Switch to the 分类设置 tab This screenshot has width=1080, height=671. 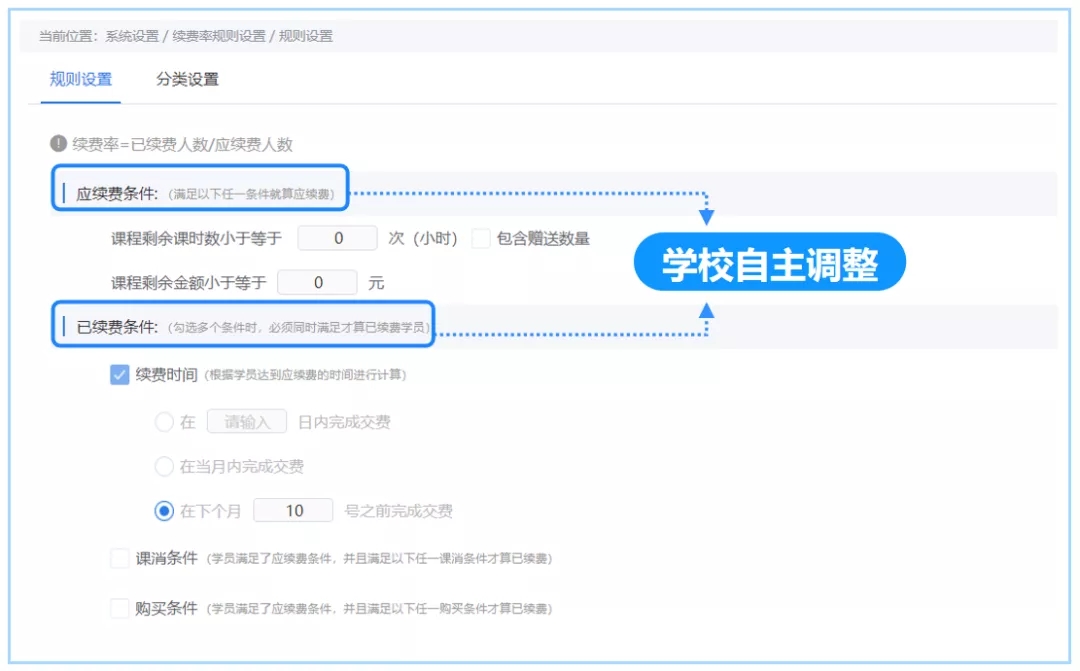click(x=187, y=80)
